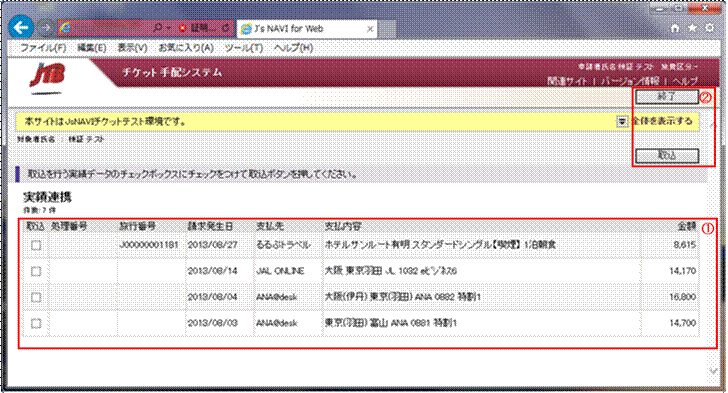
Task: Expand the notice with dropdown arrow
Action: (x=622, y=122)
